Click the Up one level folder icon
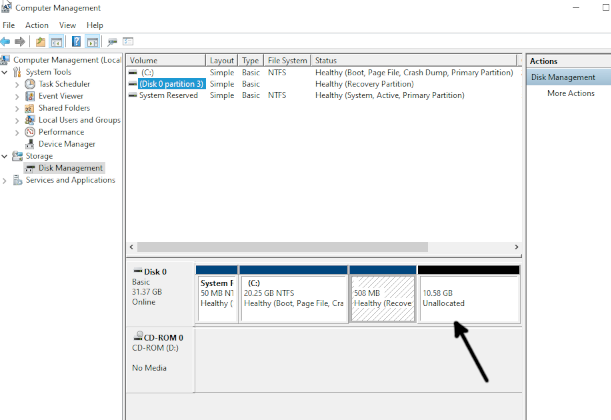Screen dimensions: 611x420 (x=40, y=42)
